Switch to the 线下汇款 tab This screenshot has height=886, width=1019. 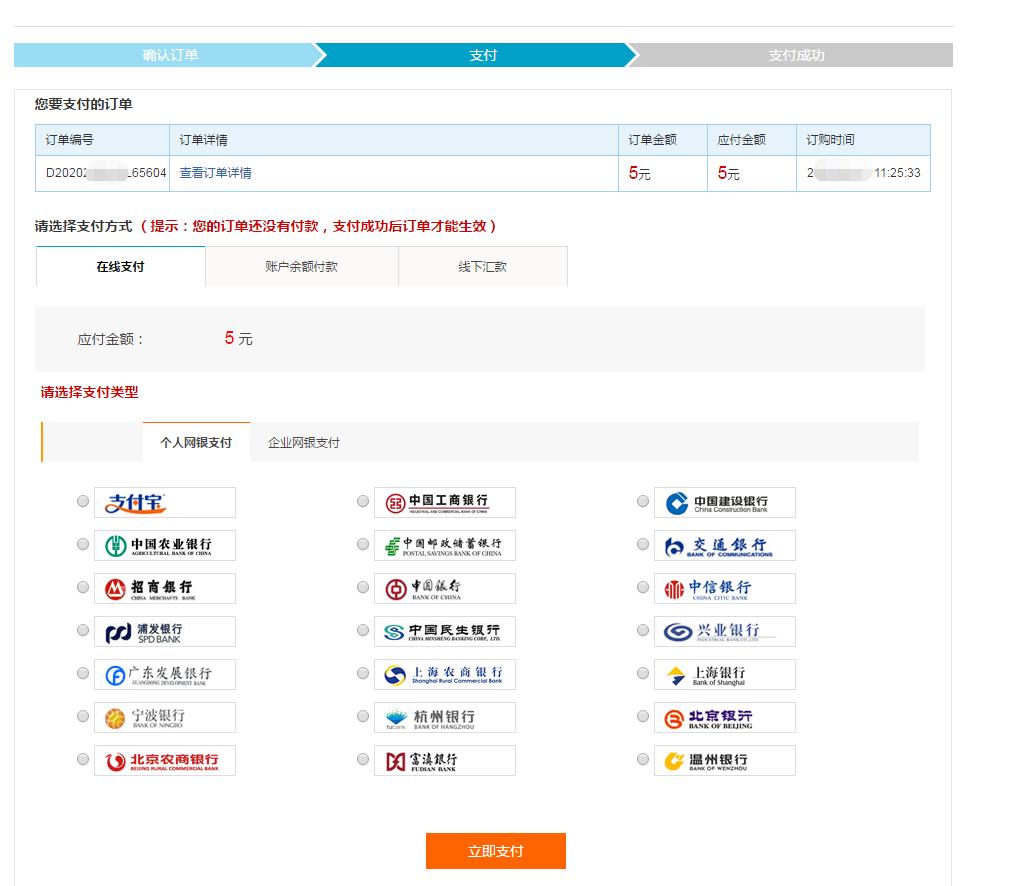pyautogui.click(x=482, y=267)
